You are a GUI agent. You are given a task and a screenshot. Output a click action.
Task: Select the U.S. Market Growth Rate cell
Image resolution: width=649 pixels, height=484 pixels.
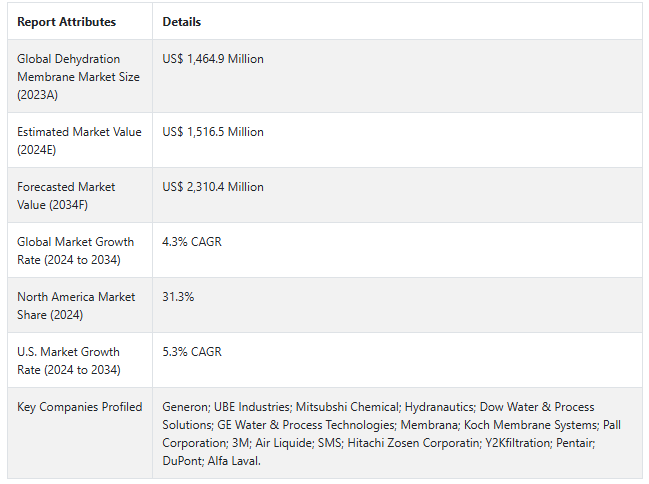click(68, 360)
